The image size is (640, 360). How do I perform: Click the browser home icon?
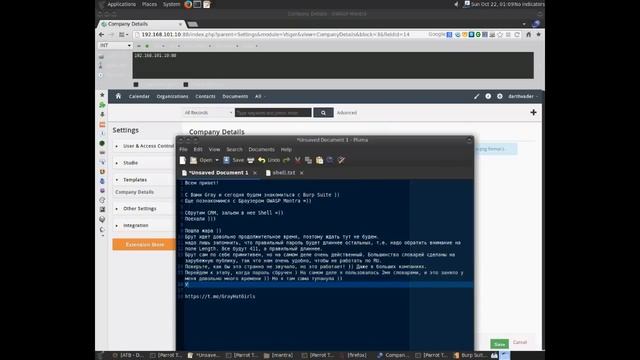tap(529, 35)
